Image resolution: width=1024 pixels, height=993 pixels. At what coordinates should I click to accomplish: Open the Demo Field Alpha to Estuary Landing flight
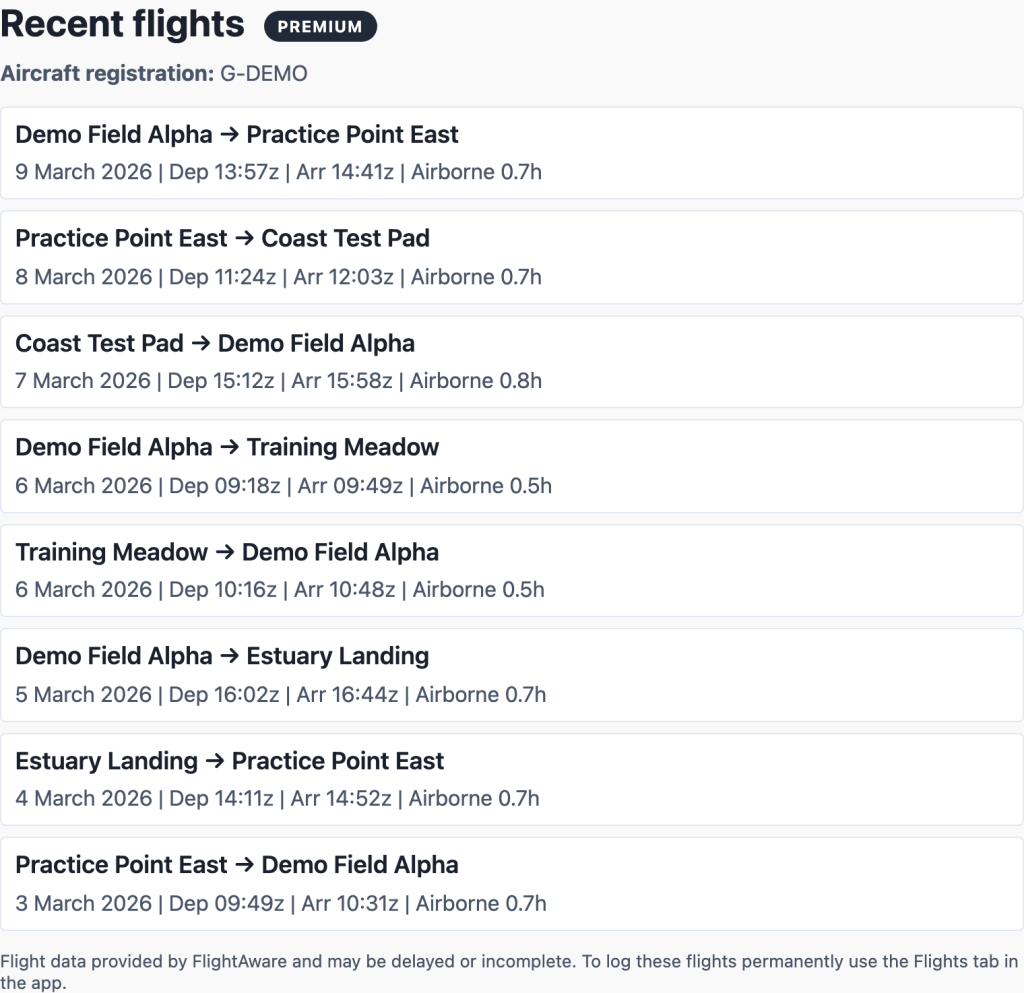click(x=512, y=675)
